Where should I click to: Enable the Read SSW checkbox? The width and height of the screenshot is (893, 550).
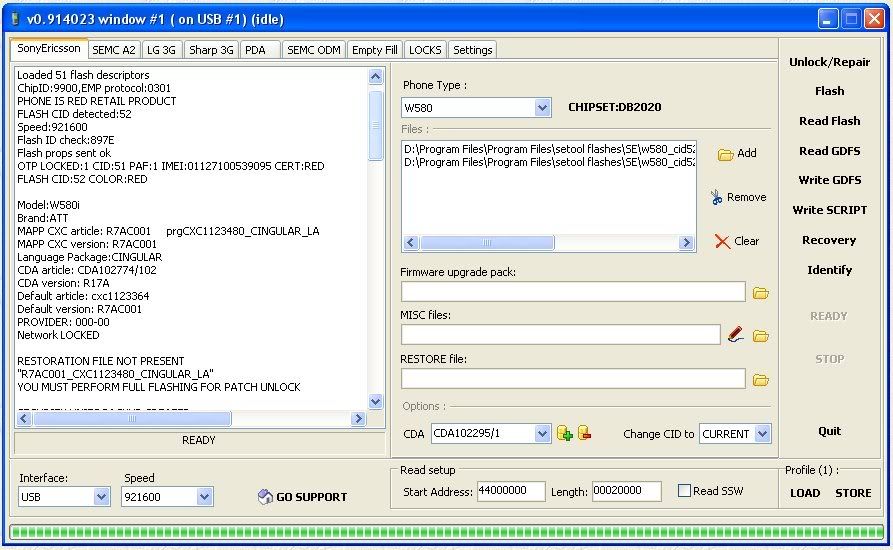(685, 491)
